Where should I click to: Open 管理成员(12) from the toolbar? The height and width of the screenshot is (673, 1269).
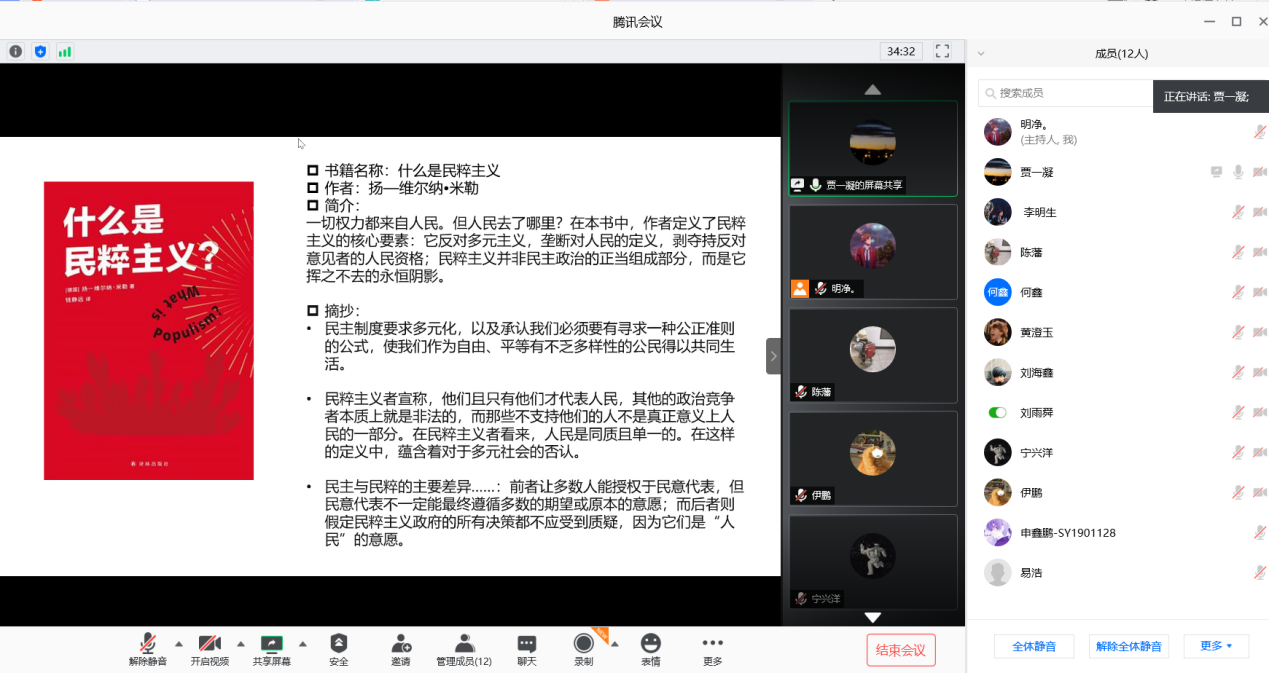pos(464,649)
